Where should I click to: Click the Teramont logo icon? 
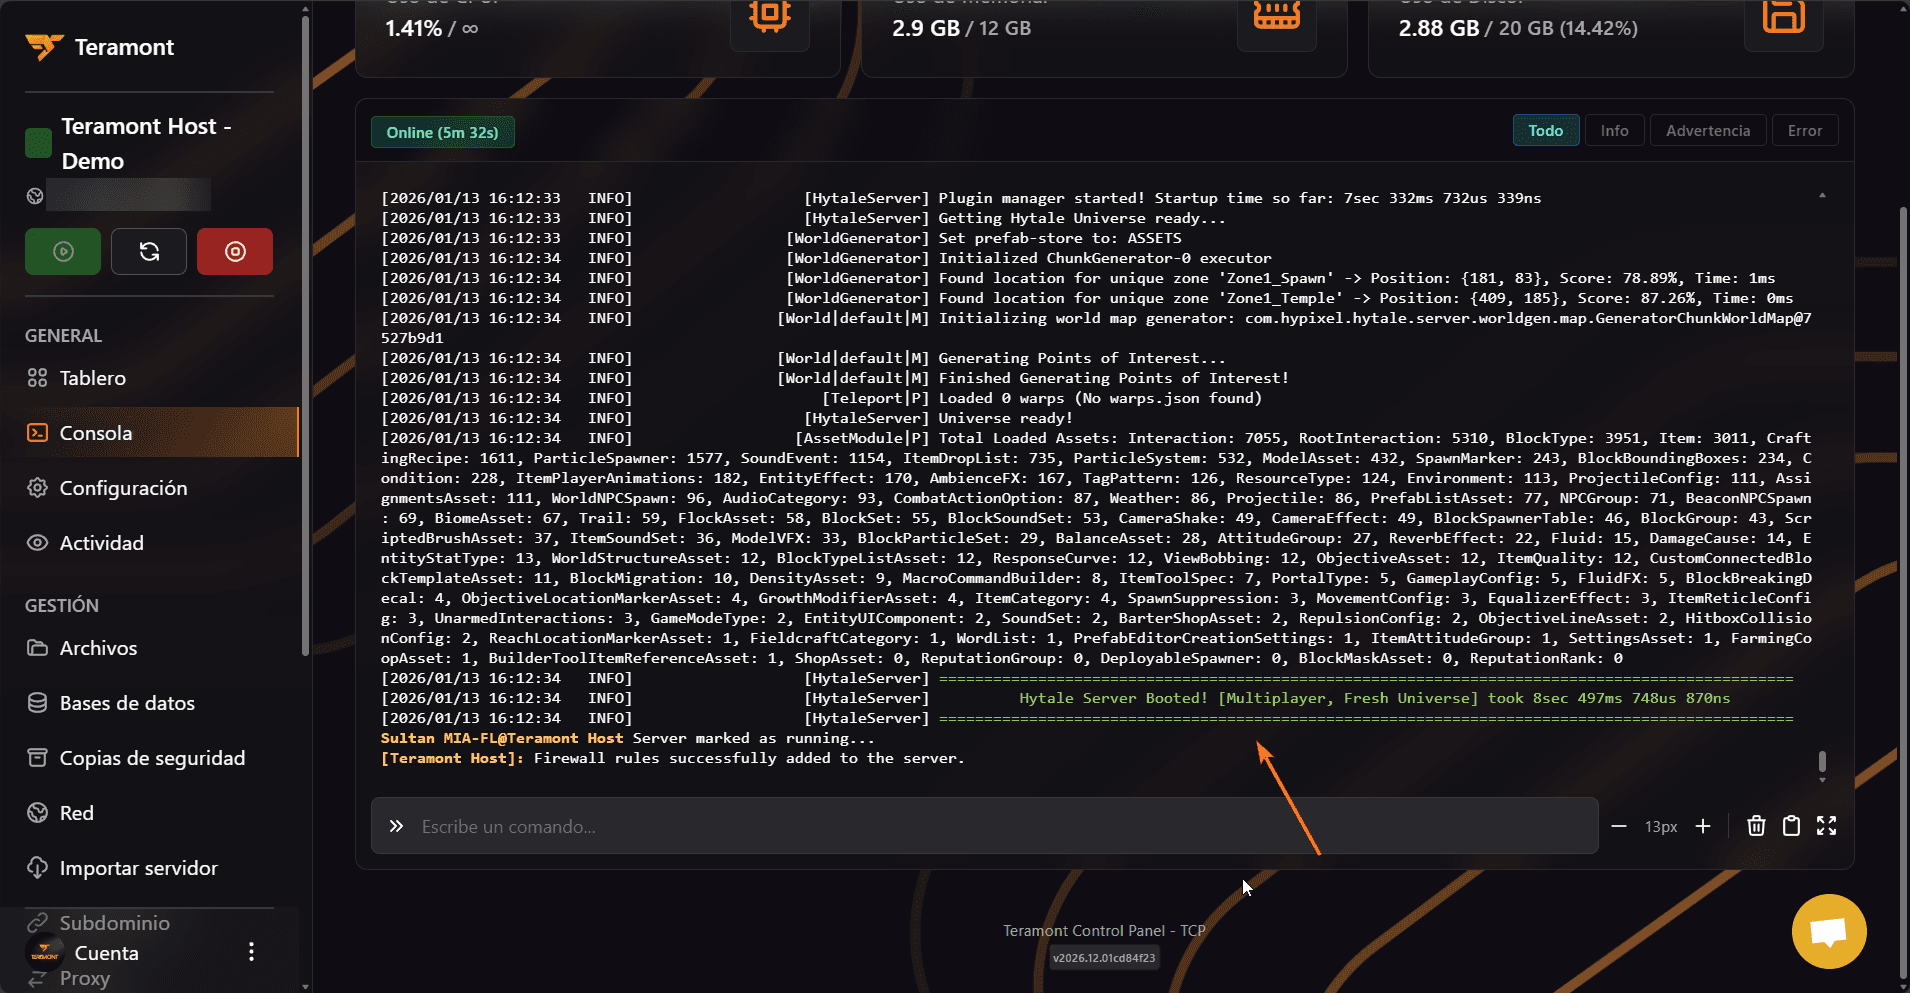[44, 47]
